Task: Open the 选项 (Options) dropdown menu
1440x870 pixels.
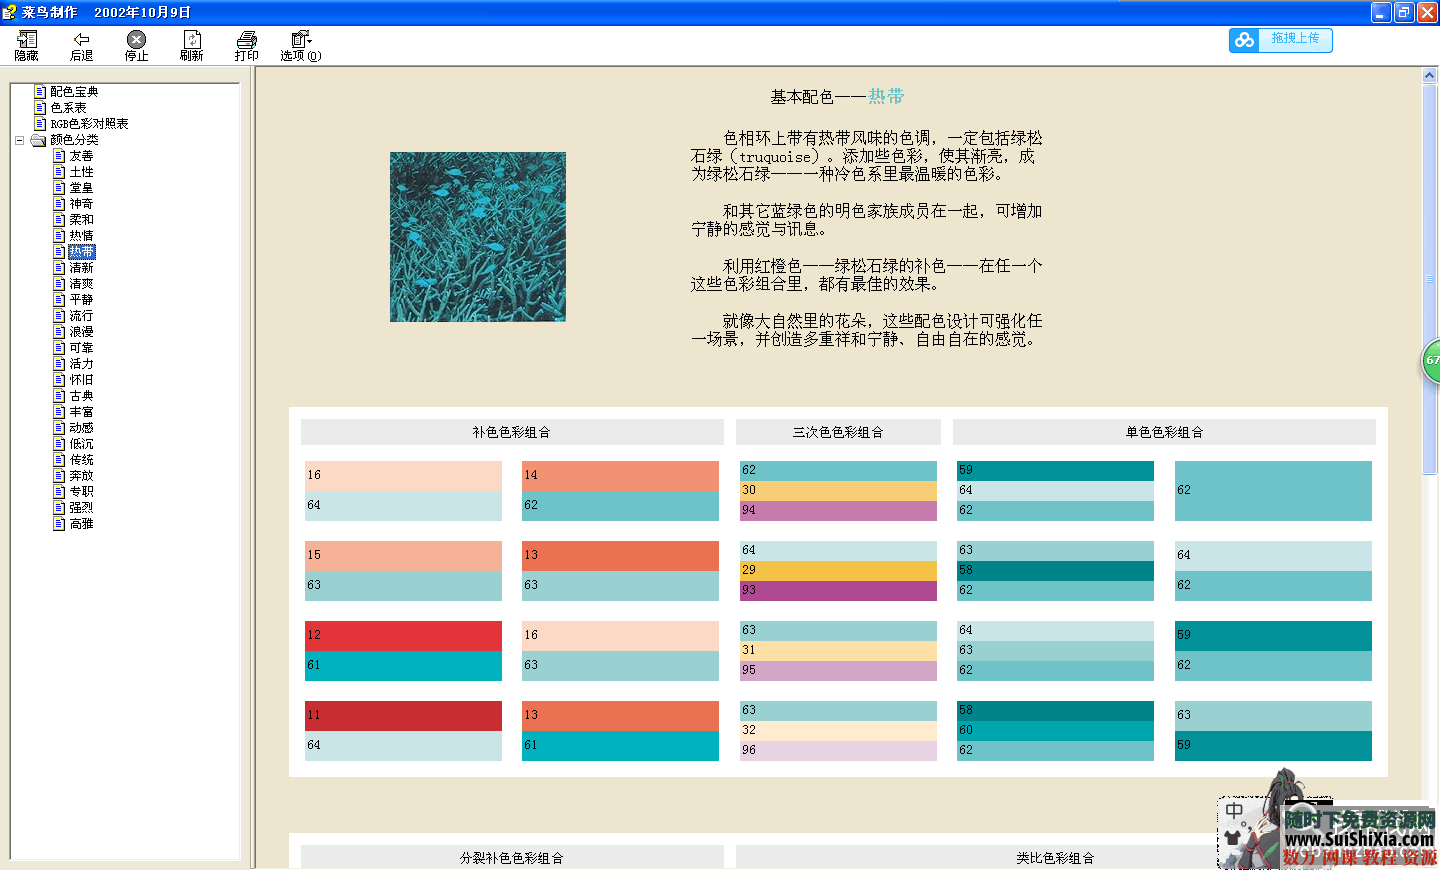Action: pyautogui.click(x=300, y=45)
